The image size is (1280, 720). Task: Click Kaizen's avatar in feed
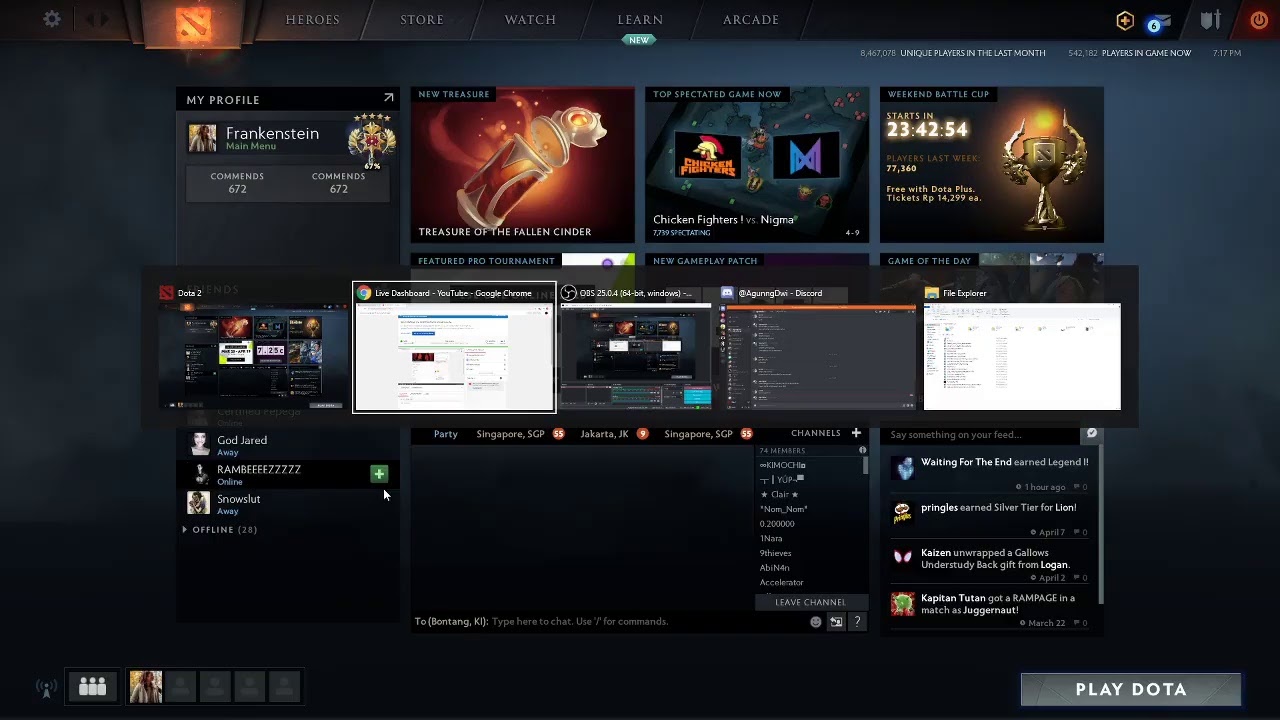(x=903, y=557)
